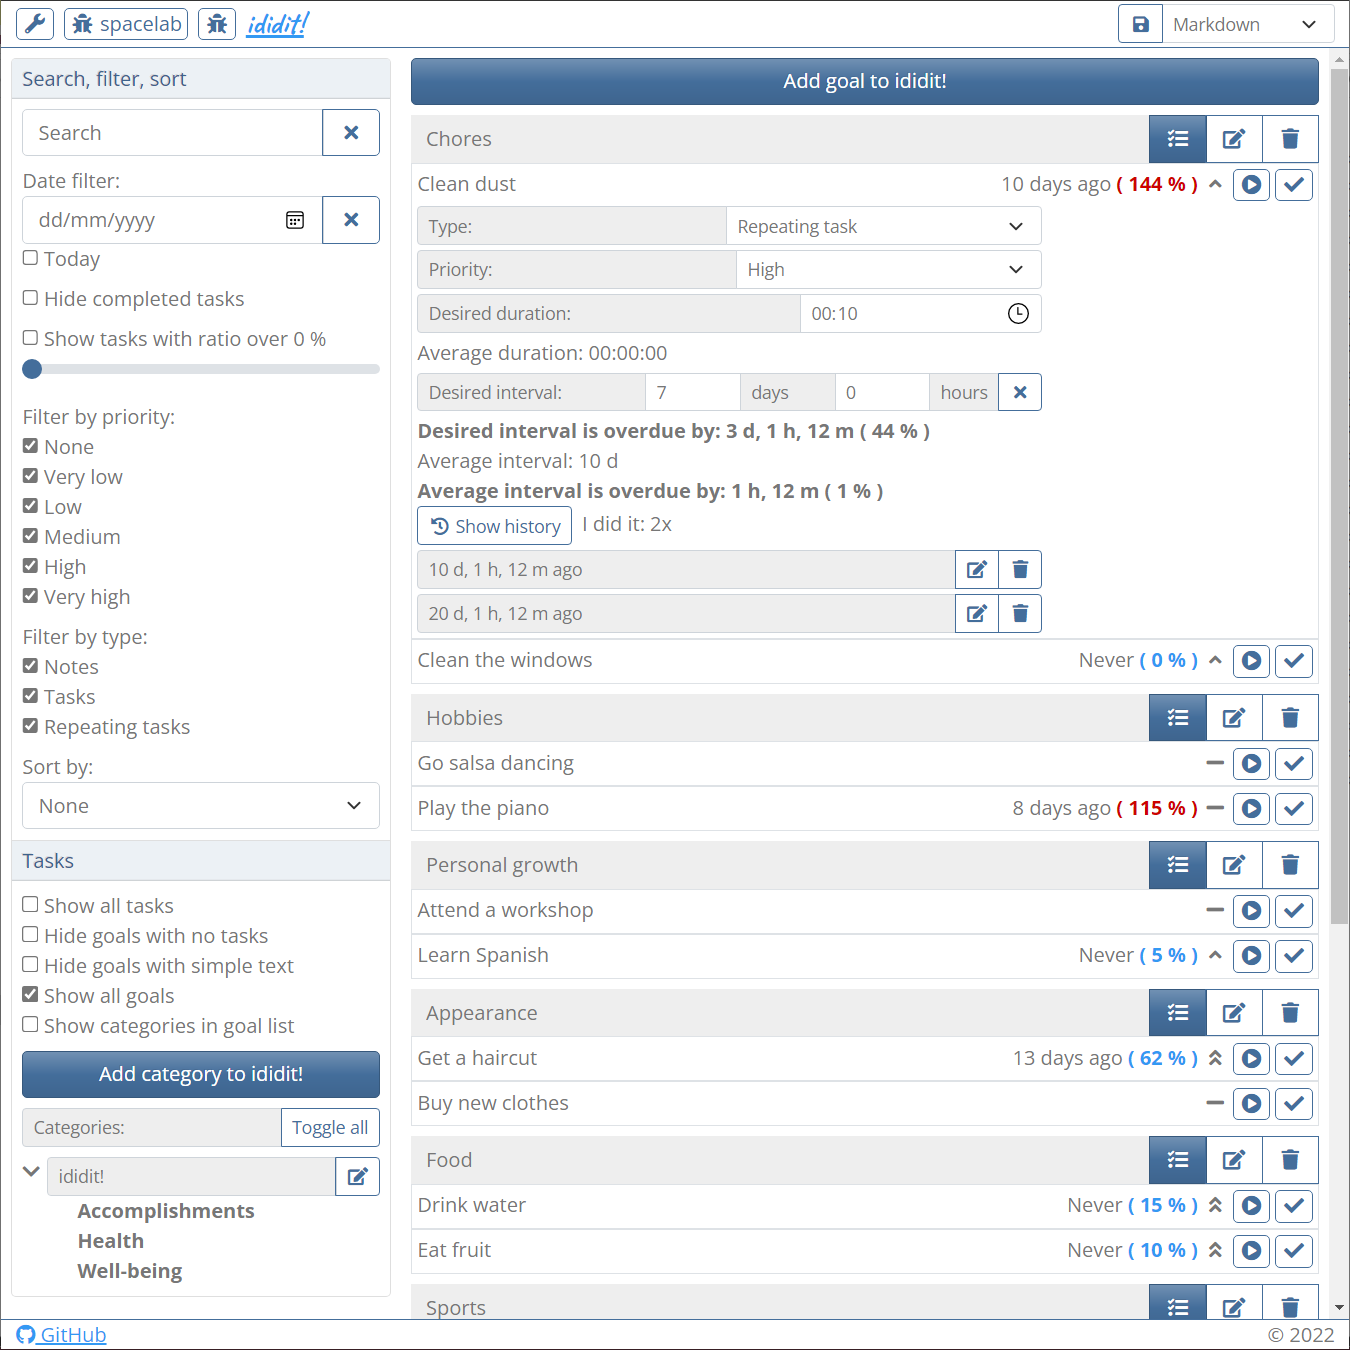Click Add category to ididit! button
Viewport: 1350px width, 1350px height.
(201, 1074)
